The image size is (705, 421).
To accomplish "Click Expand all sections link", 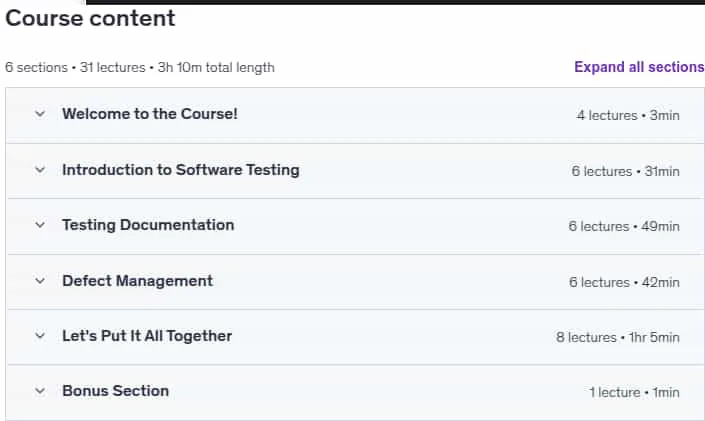I will click(639, 67).
